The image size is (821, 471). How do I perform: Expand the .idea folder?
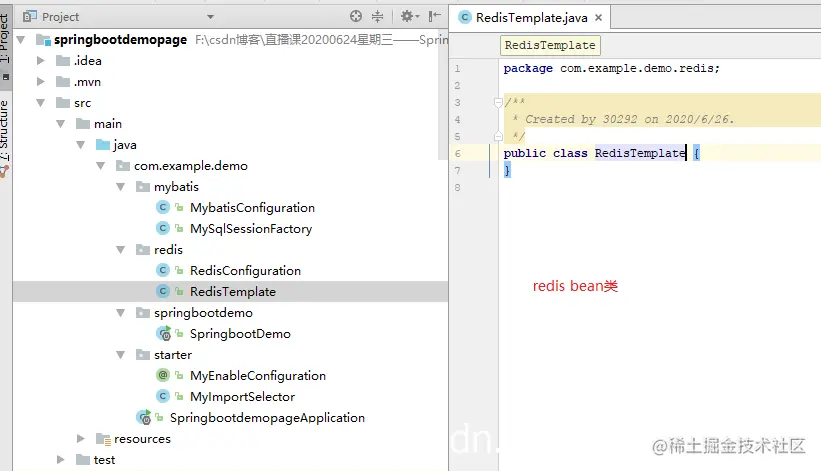point(41,61)
